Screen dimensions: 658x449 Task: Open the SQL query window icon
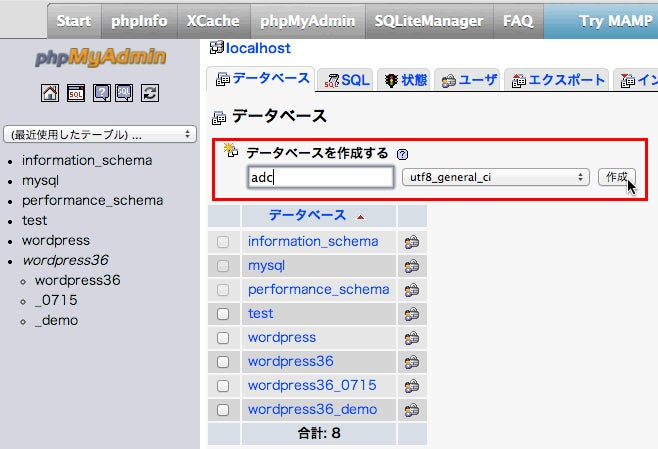click(76, 93)
